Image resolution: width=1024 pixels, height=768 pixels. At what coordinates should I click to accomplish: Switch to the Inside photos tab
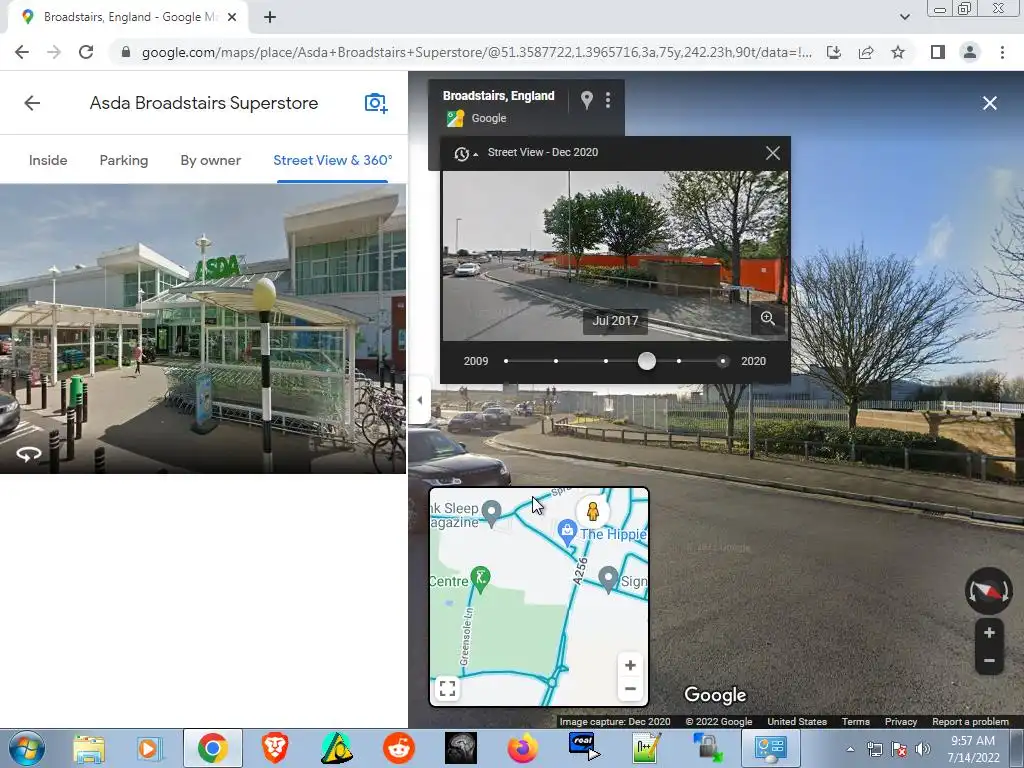click(48, 160)
